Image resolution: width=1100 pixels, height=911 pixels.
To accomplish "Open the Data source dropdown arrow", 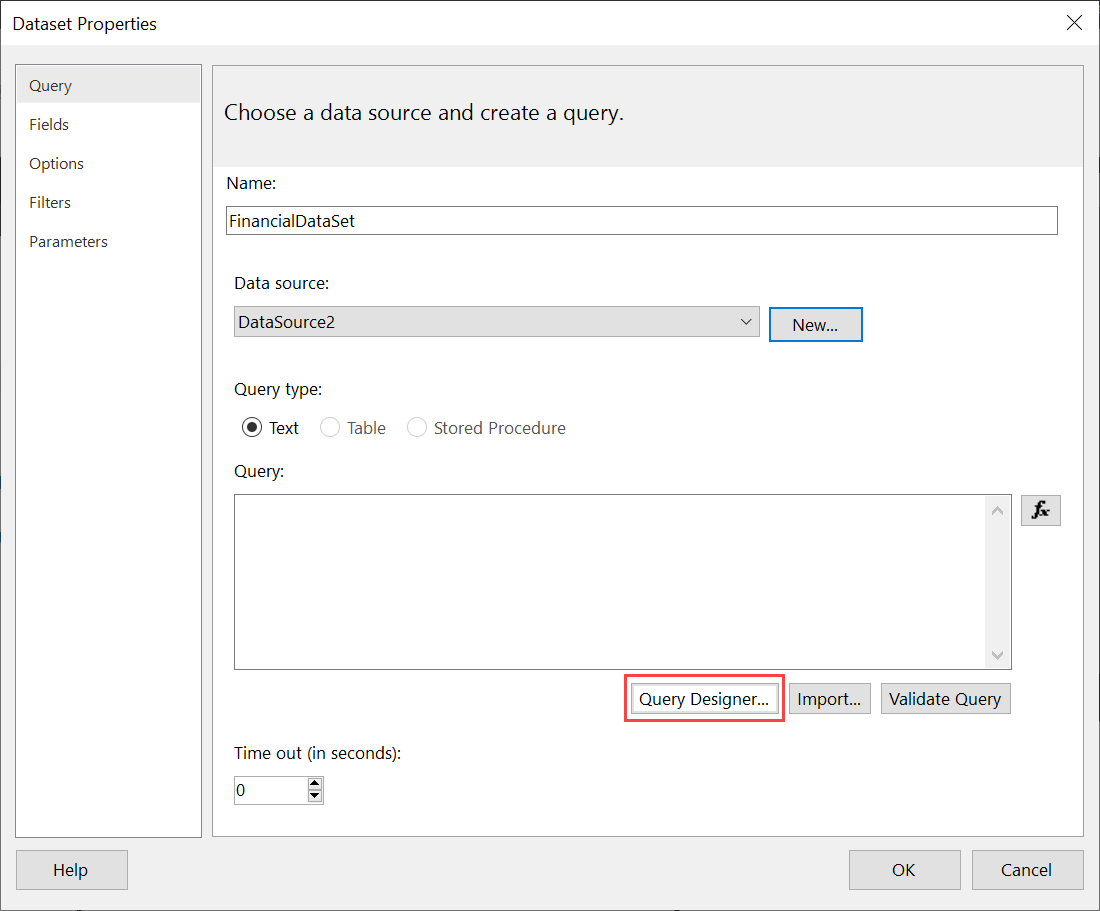I will (746, 321).
